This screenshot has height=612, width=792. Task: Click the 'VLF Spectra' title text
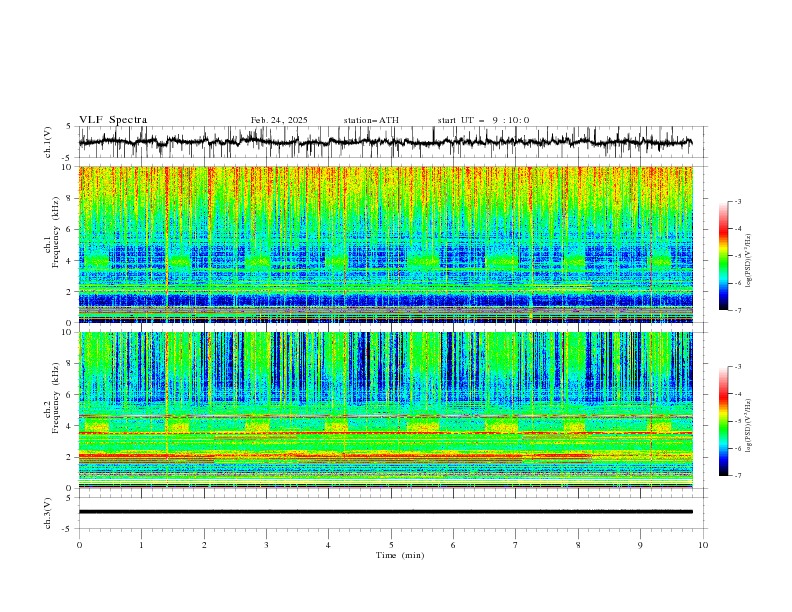(113, 120)
